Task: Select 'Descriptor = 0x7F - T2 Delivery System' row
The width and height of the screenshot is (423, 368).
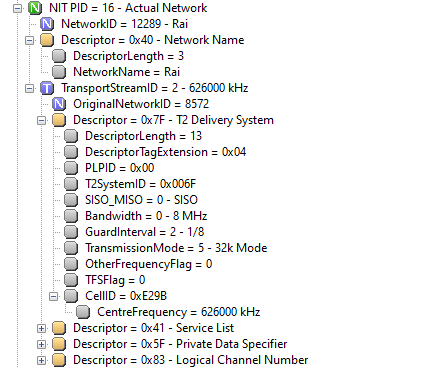Action: click(x=173, y=120)
